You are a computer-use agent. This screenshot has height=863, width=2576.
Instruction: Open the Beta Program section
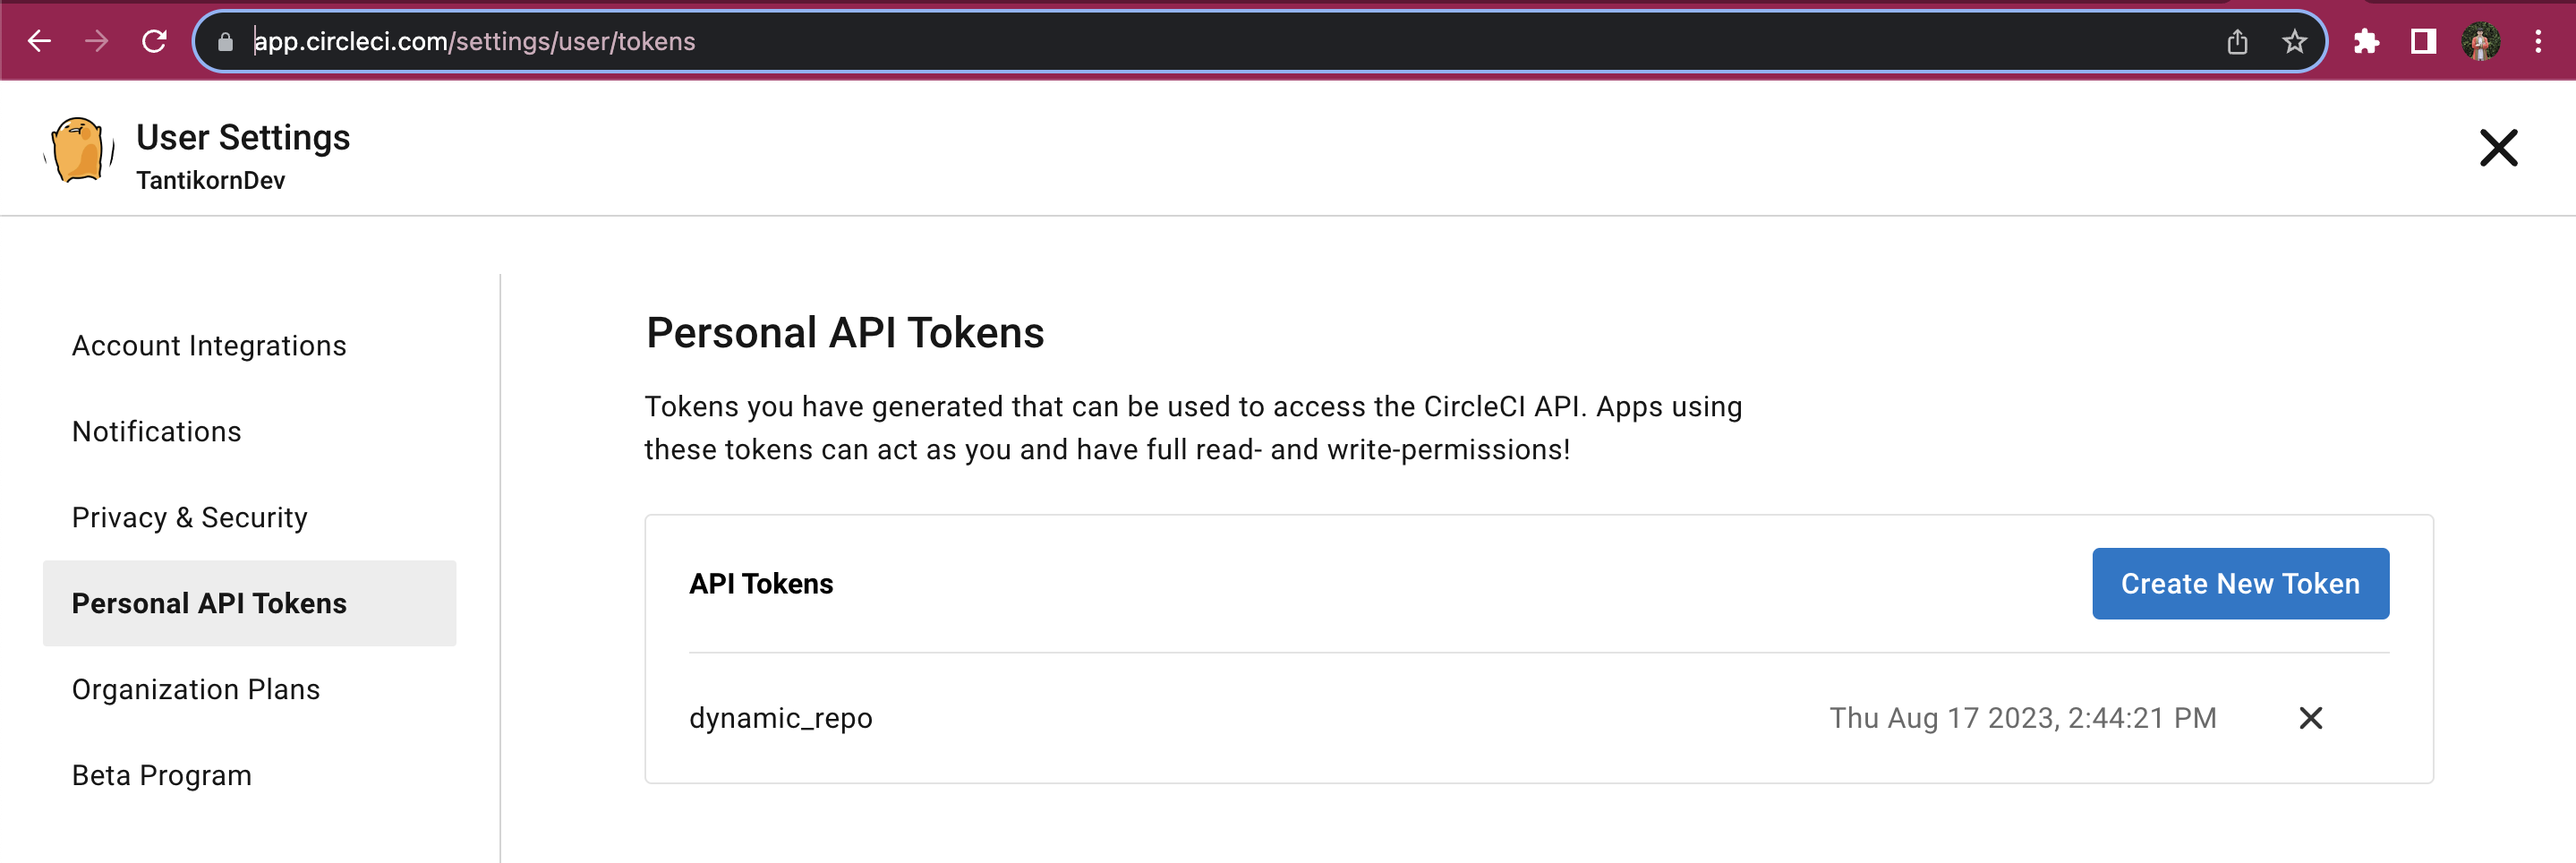coord(162,776)
